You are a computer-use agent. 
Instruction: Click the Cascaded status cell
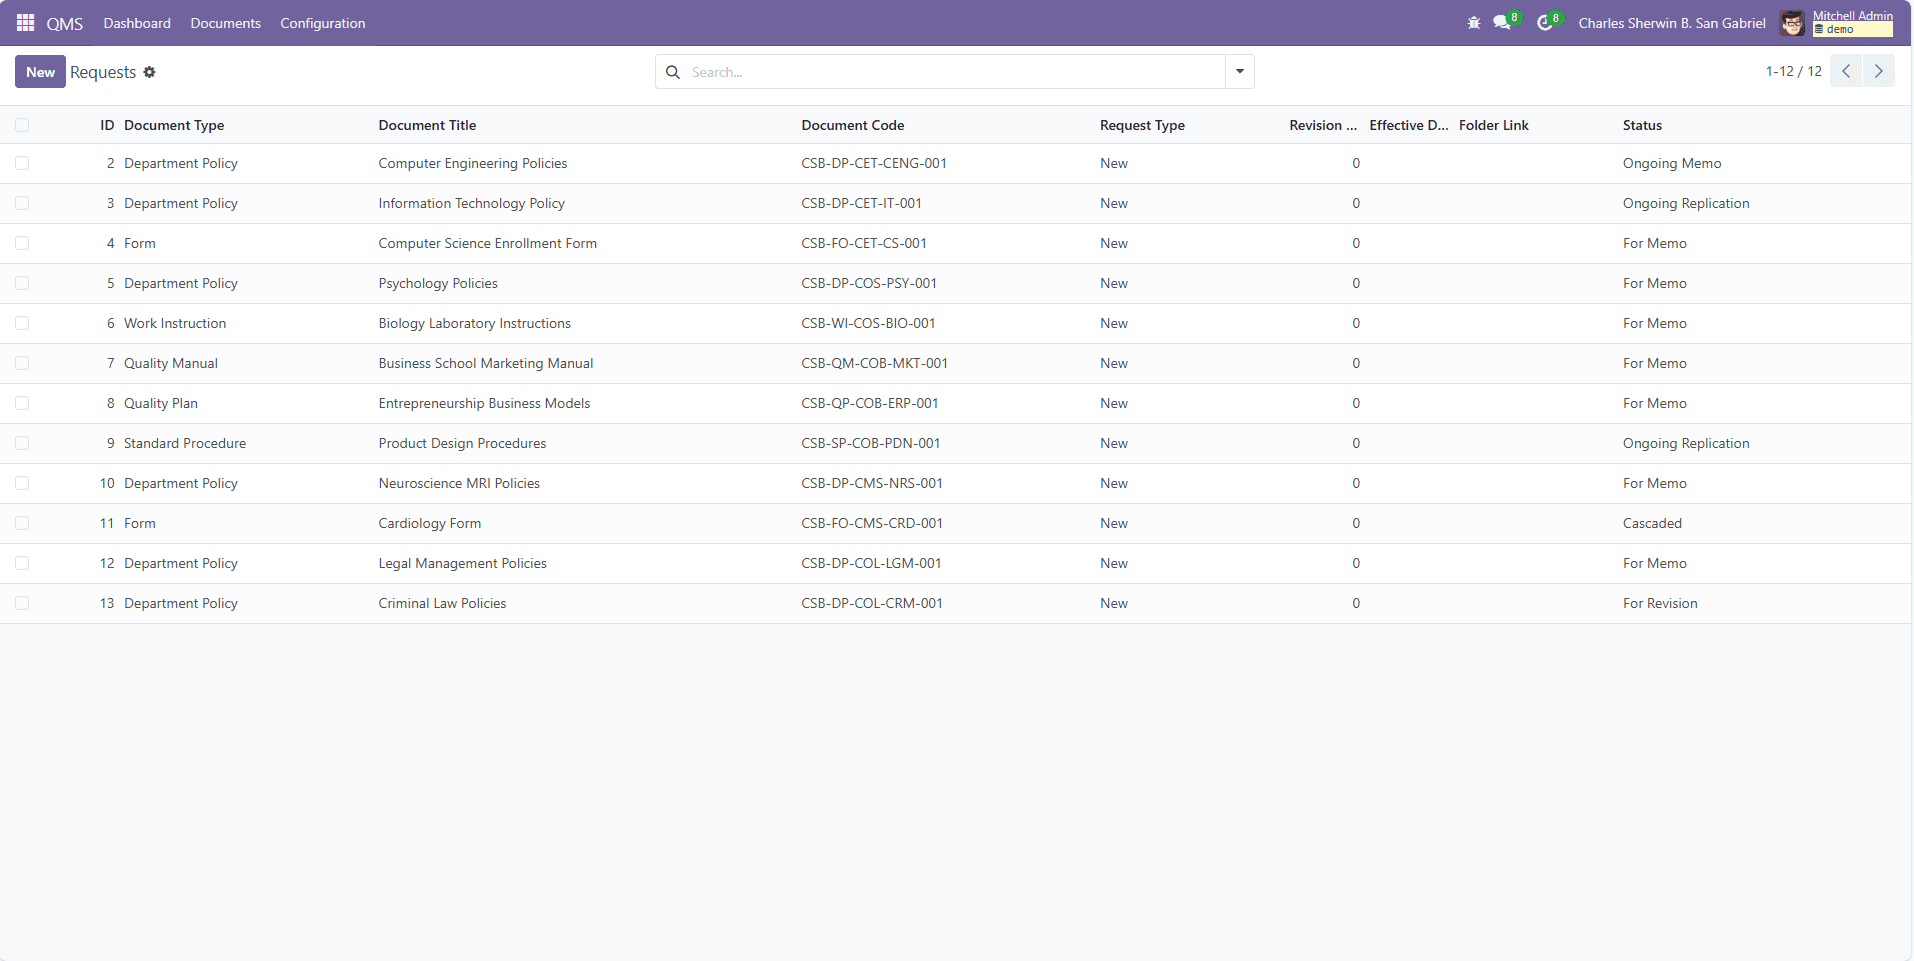coord(1652,523)
